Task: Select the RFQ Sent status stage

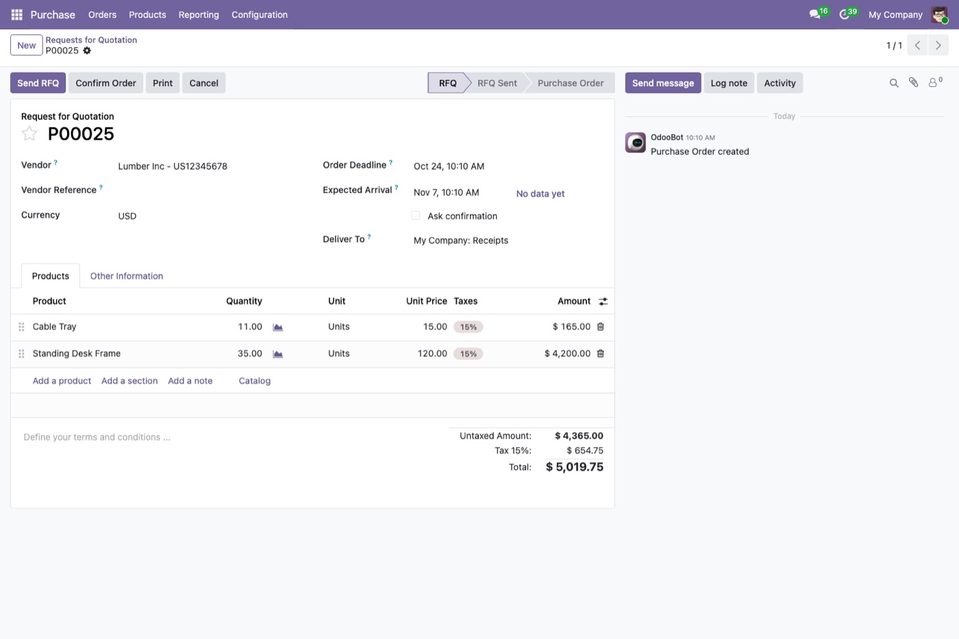Action: [497, 83]
